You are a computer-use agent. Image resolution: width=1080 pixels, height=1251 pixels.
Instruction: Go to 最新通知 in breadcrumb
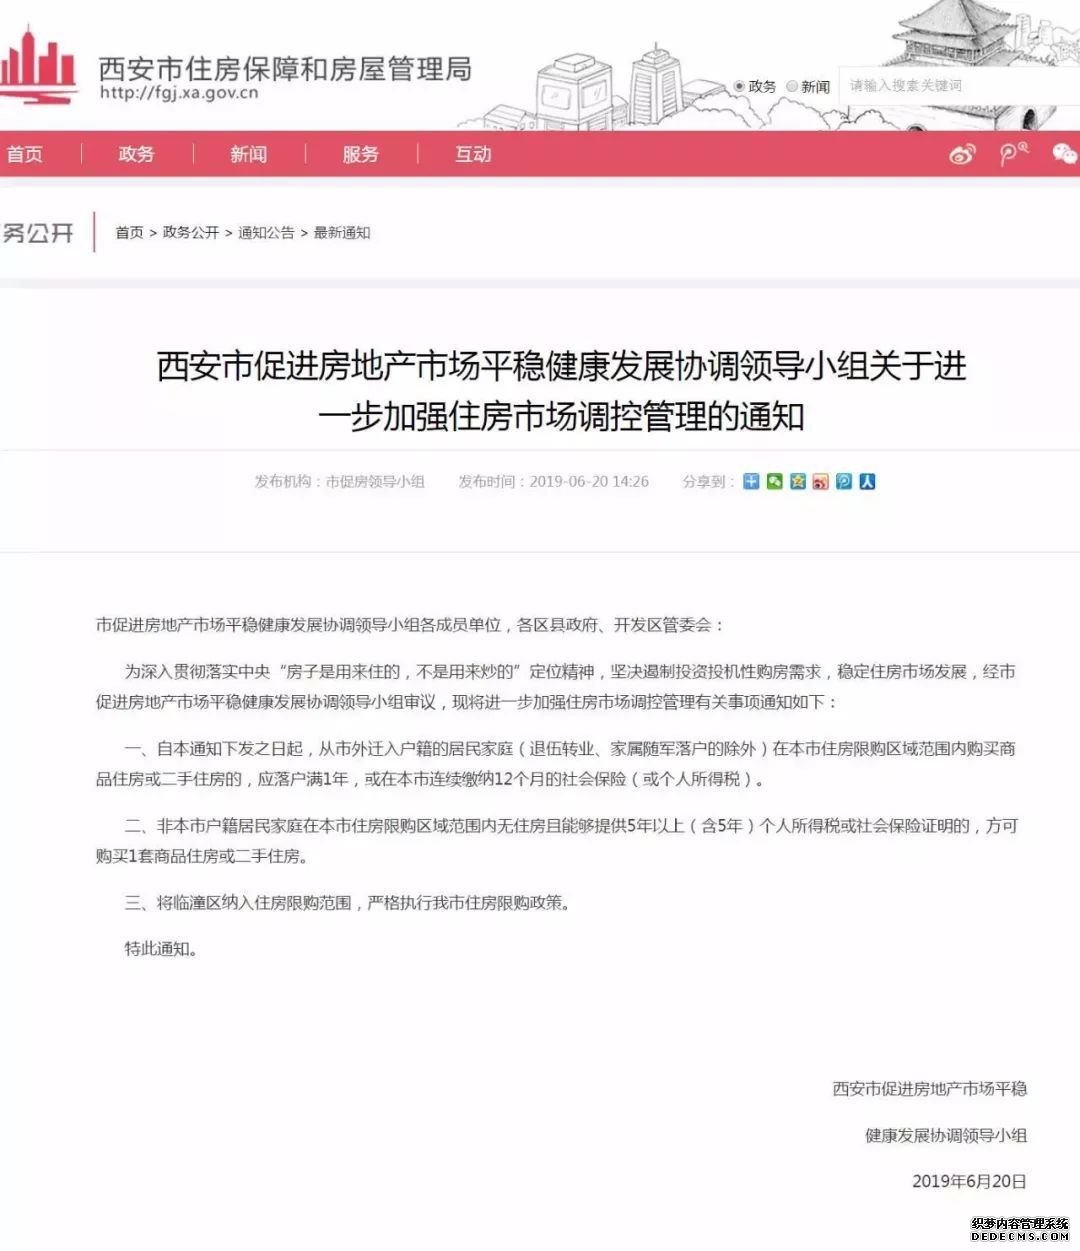[342, 232]
